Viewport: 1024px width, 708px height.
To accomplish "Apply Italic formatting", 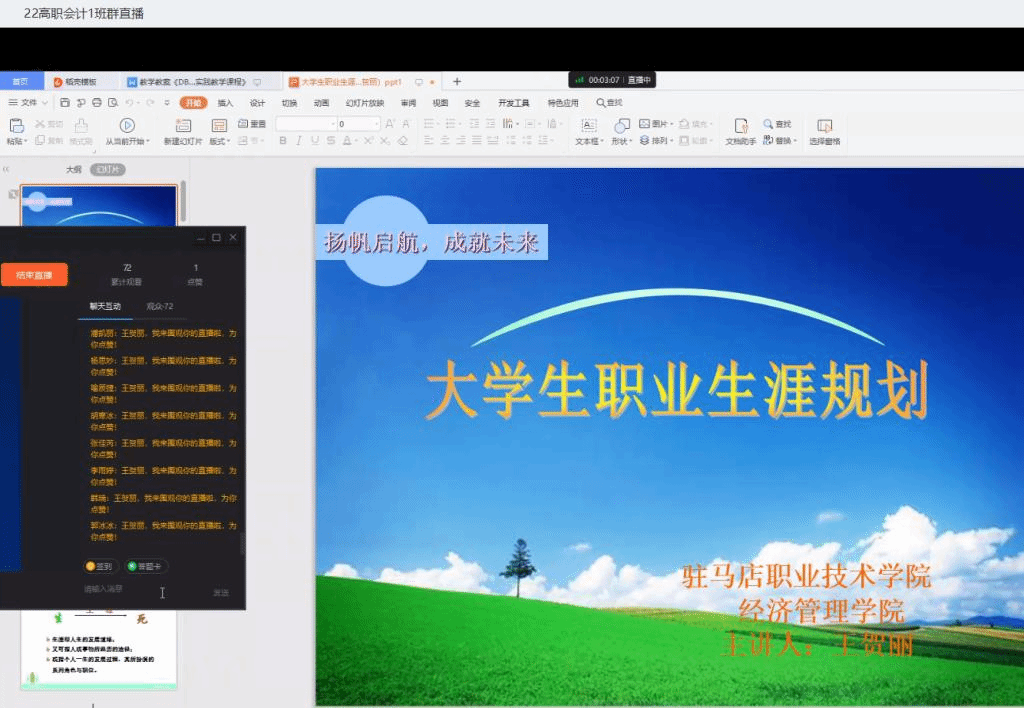I will (298, 140).
